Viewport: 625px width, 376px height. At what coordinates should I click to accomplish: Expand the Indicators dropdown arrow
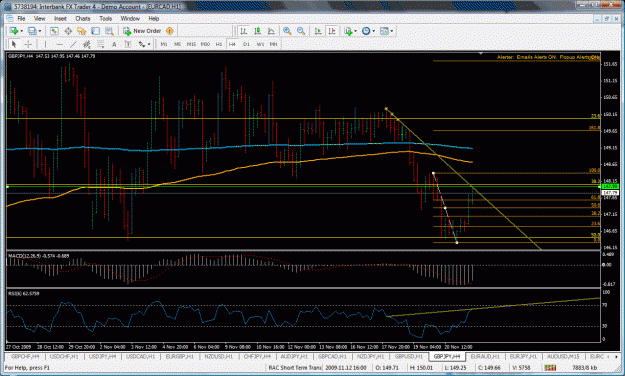tap(356, 31)
